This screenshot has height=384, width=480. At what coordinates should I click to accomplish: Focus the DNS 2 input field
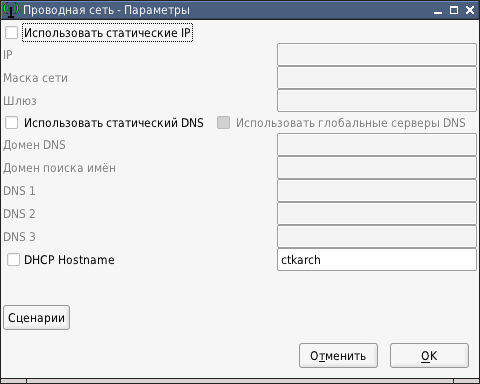[377, 214]
